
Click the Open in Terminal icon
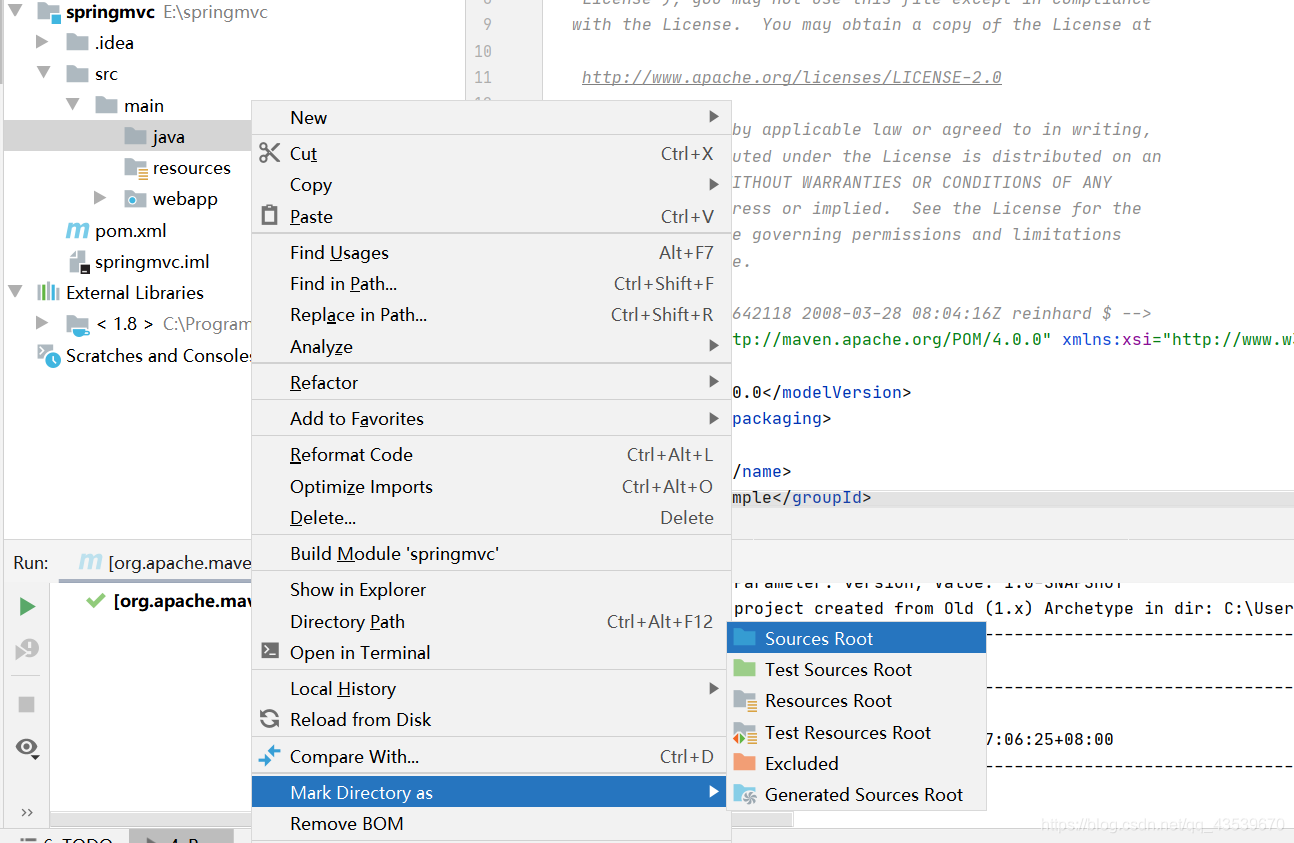tap(269, 651)
